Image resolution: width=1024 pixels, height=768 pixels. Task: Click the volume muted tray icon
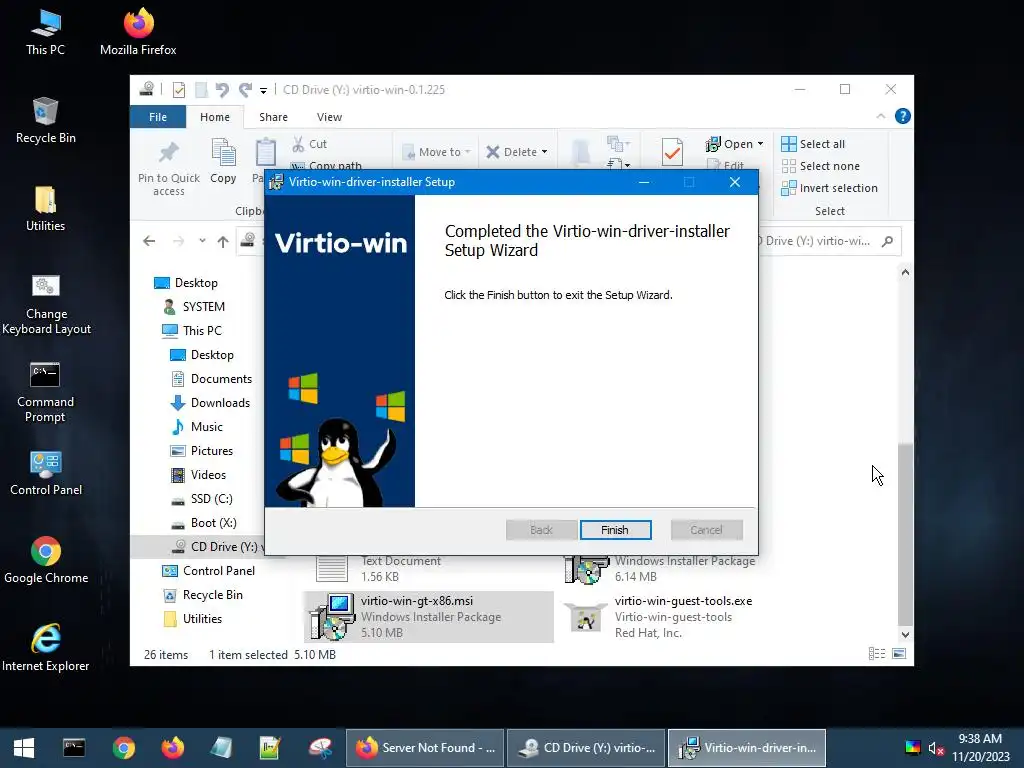click(936, 748)
